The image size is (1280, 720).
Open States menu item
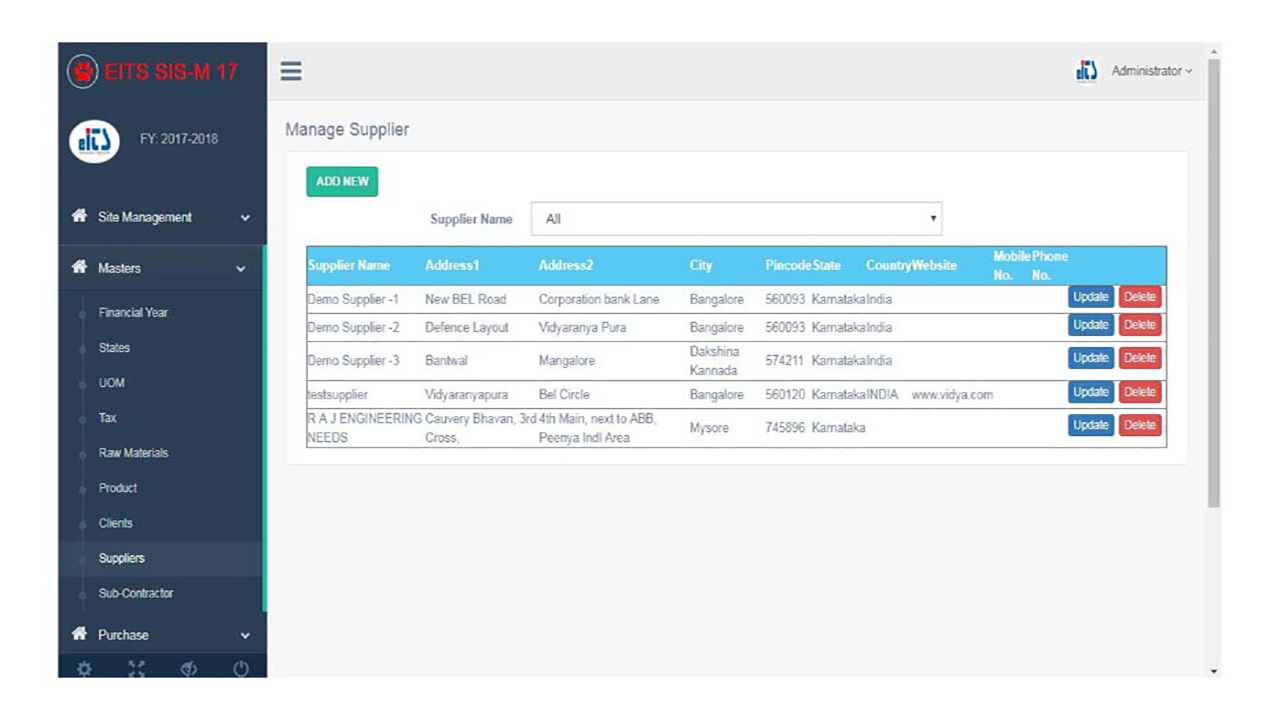pos(114,348)
